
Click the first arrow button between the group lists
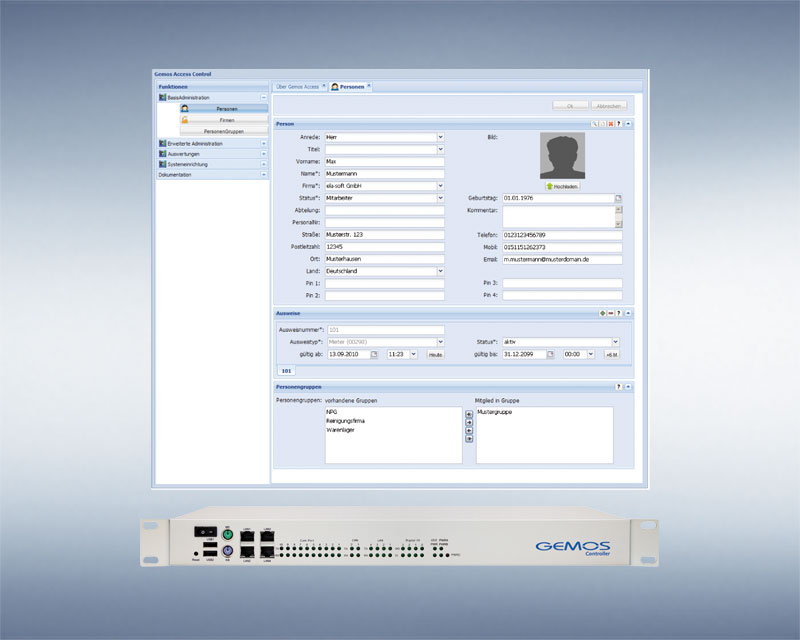[x=469, y=414]
